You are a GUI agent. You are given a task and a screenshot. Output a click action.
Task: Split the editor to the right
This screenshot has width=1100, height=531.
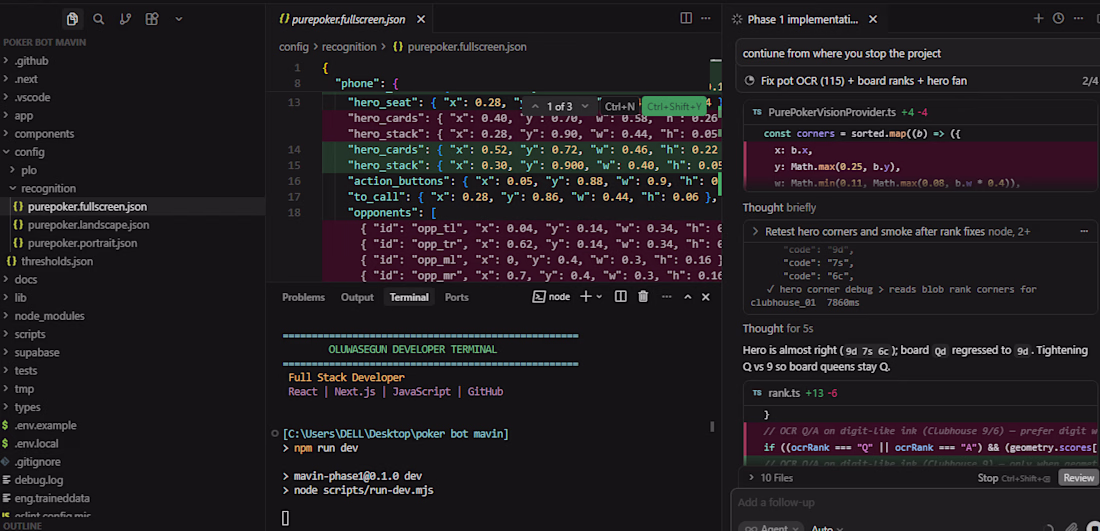click(x=686, y=18)
